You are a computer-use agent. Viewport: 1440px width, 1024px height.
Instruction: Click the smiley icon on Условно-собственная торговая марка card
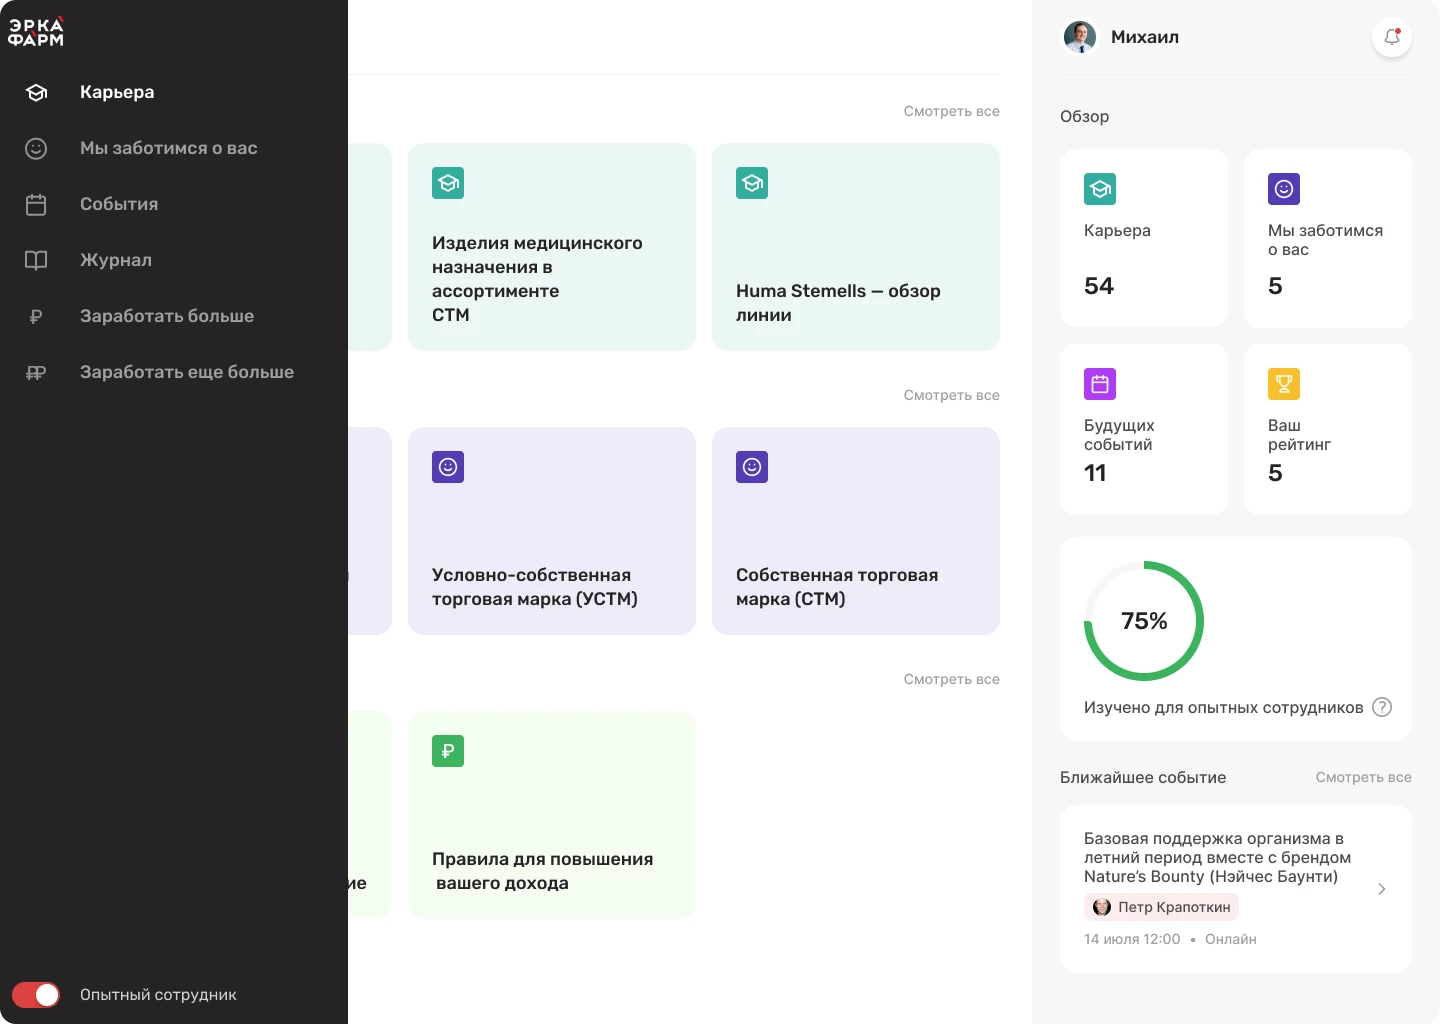pyautogui.click(x=448, y=467)
